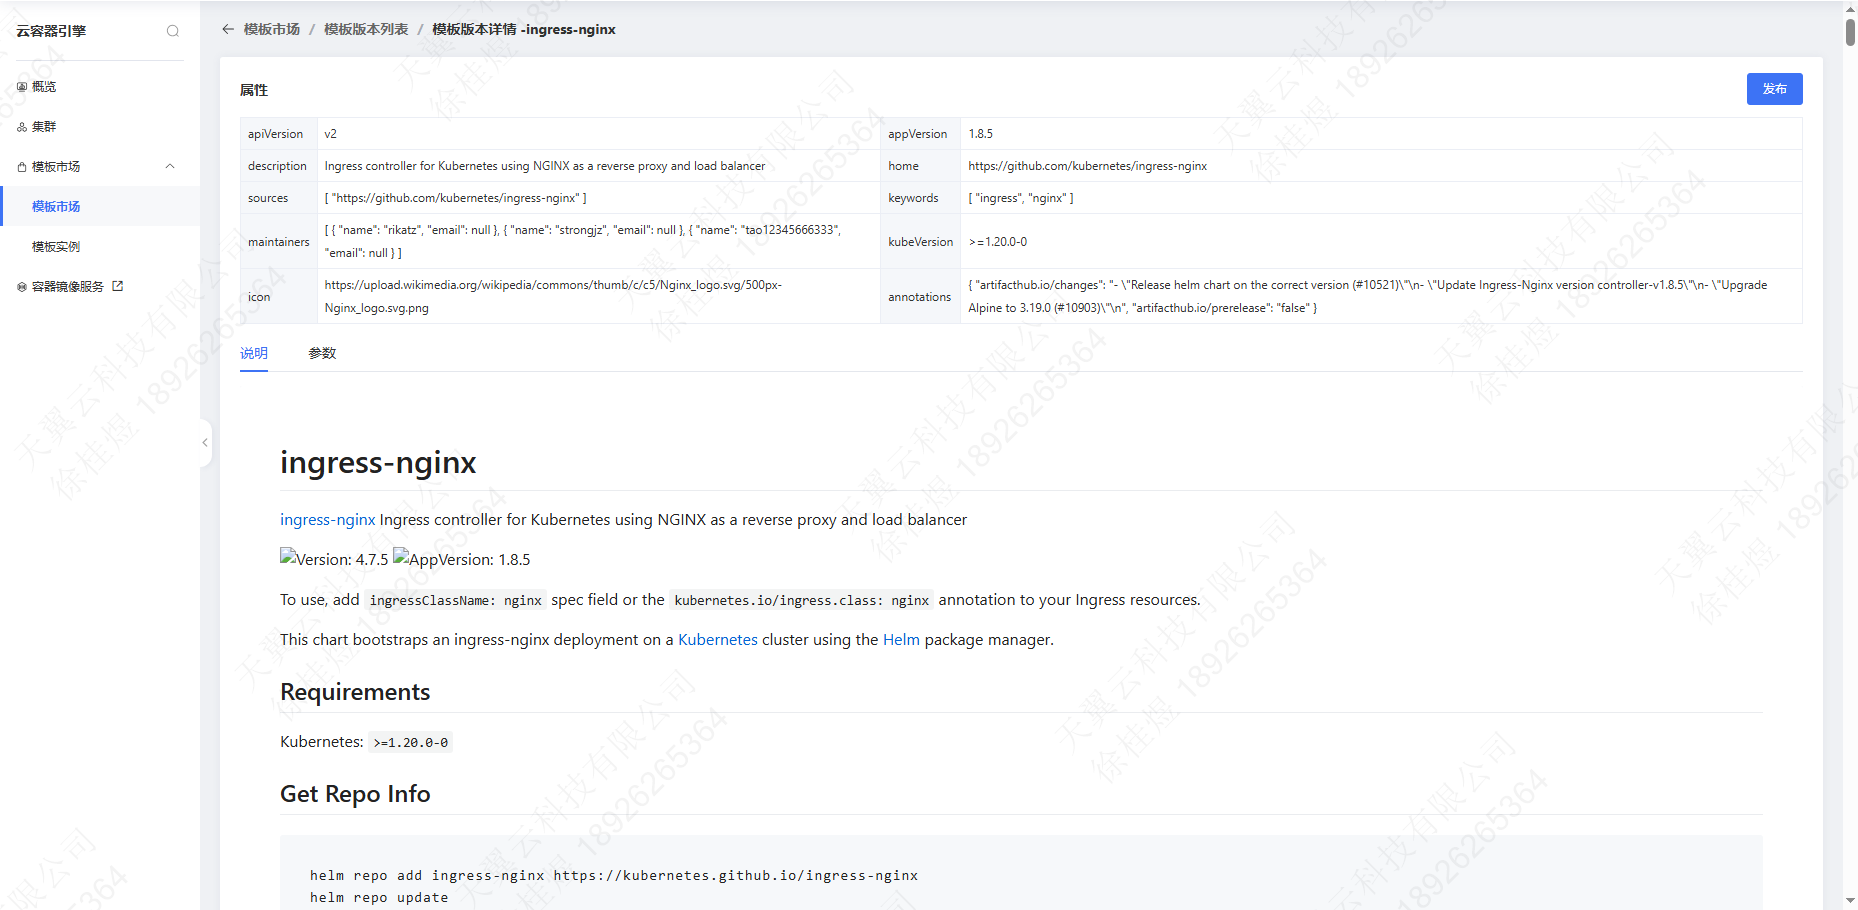
Task: Click the maintainers value cell
Action: (598, 241)
